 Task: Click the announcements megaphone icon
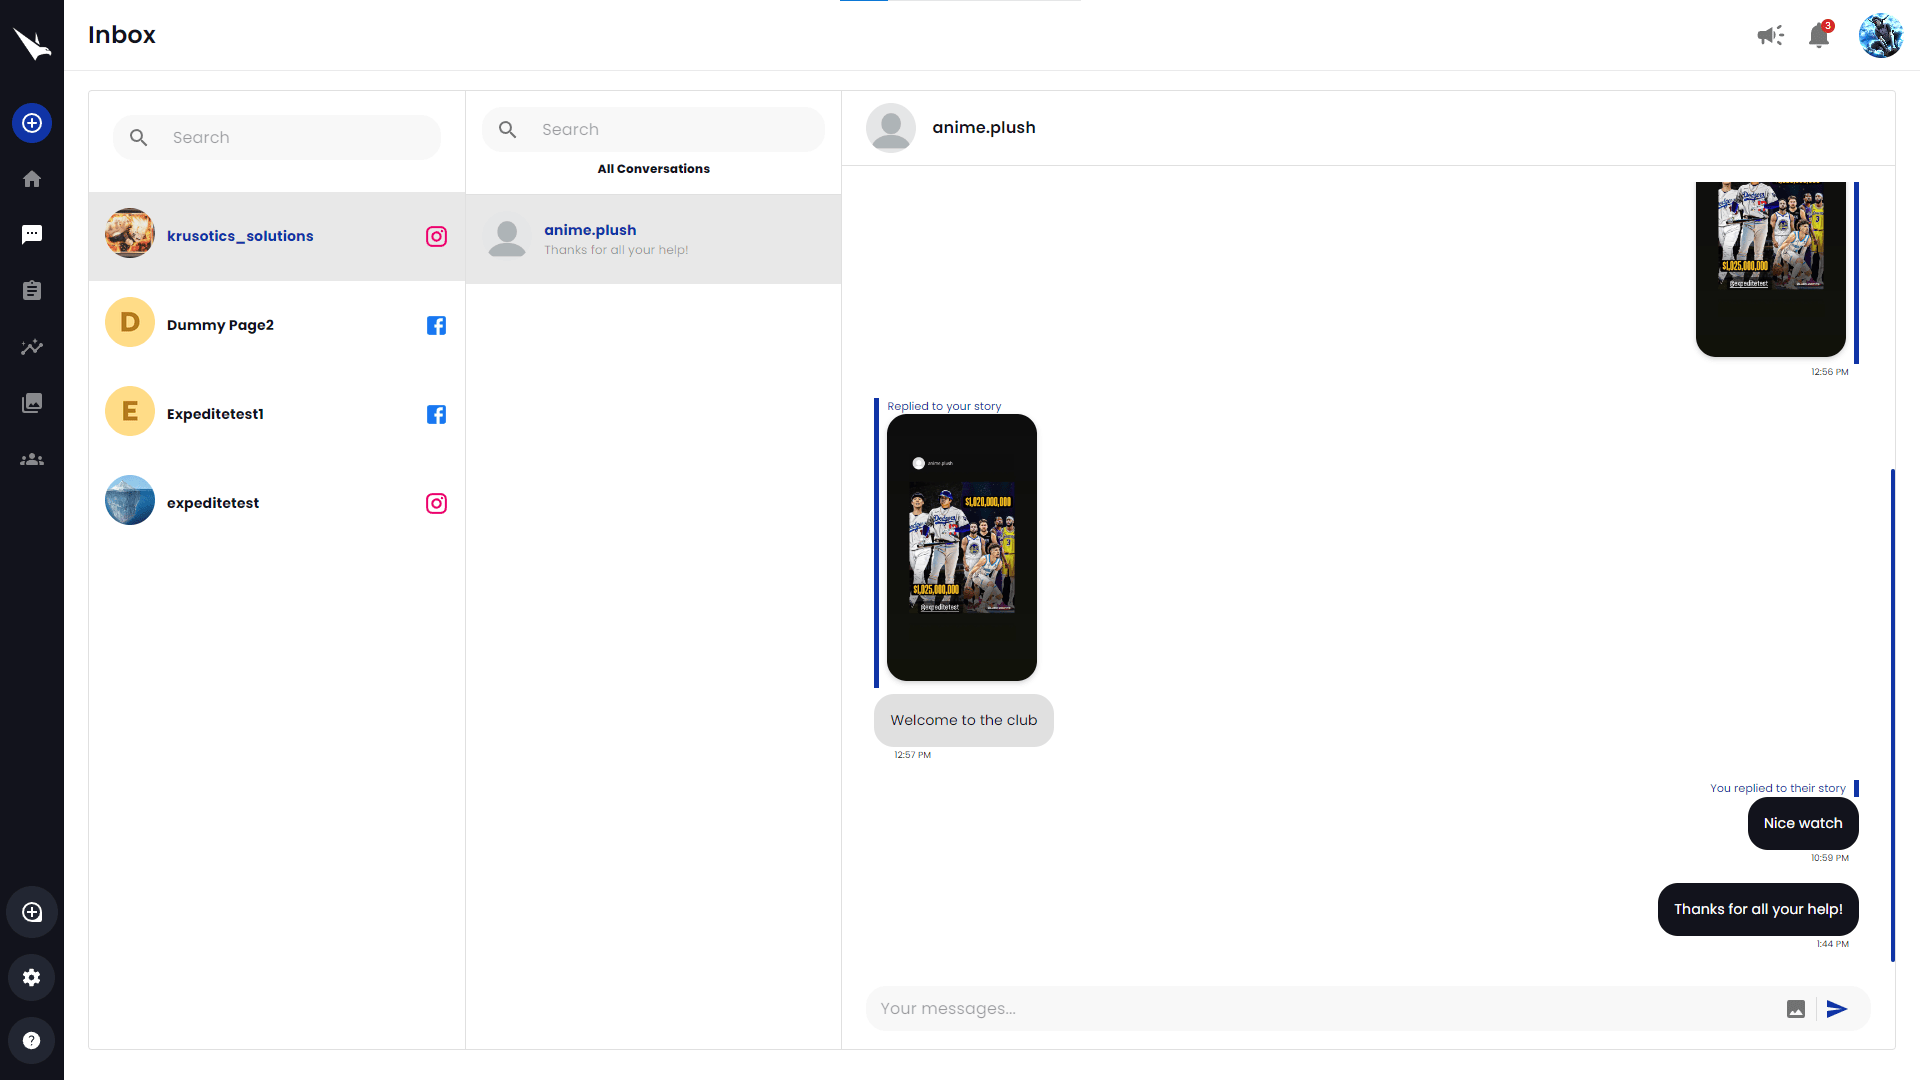[1770, 36]
